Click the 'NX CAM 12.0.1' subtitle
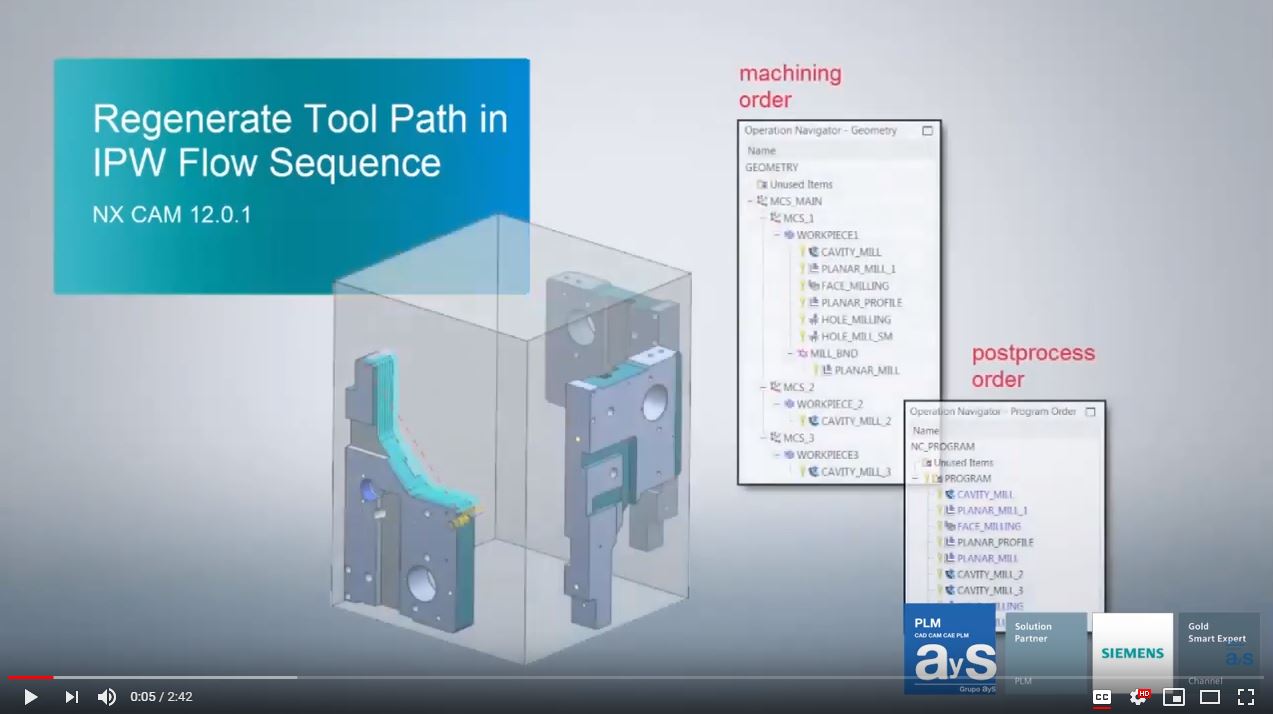 pyautogui.click(x=171, y=214)
